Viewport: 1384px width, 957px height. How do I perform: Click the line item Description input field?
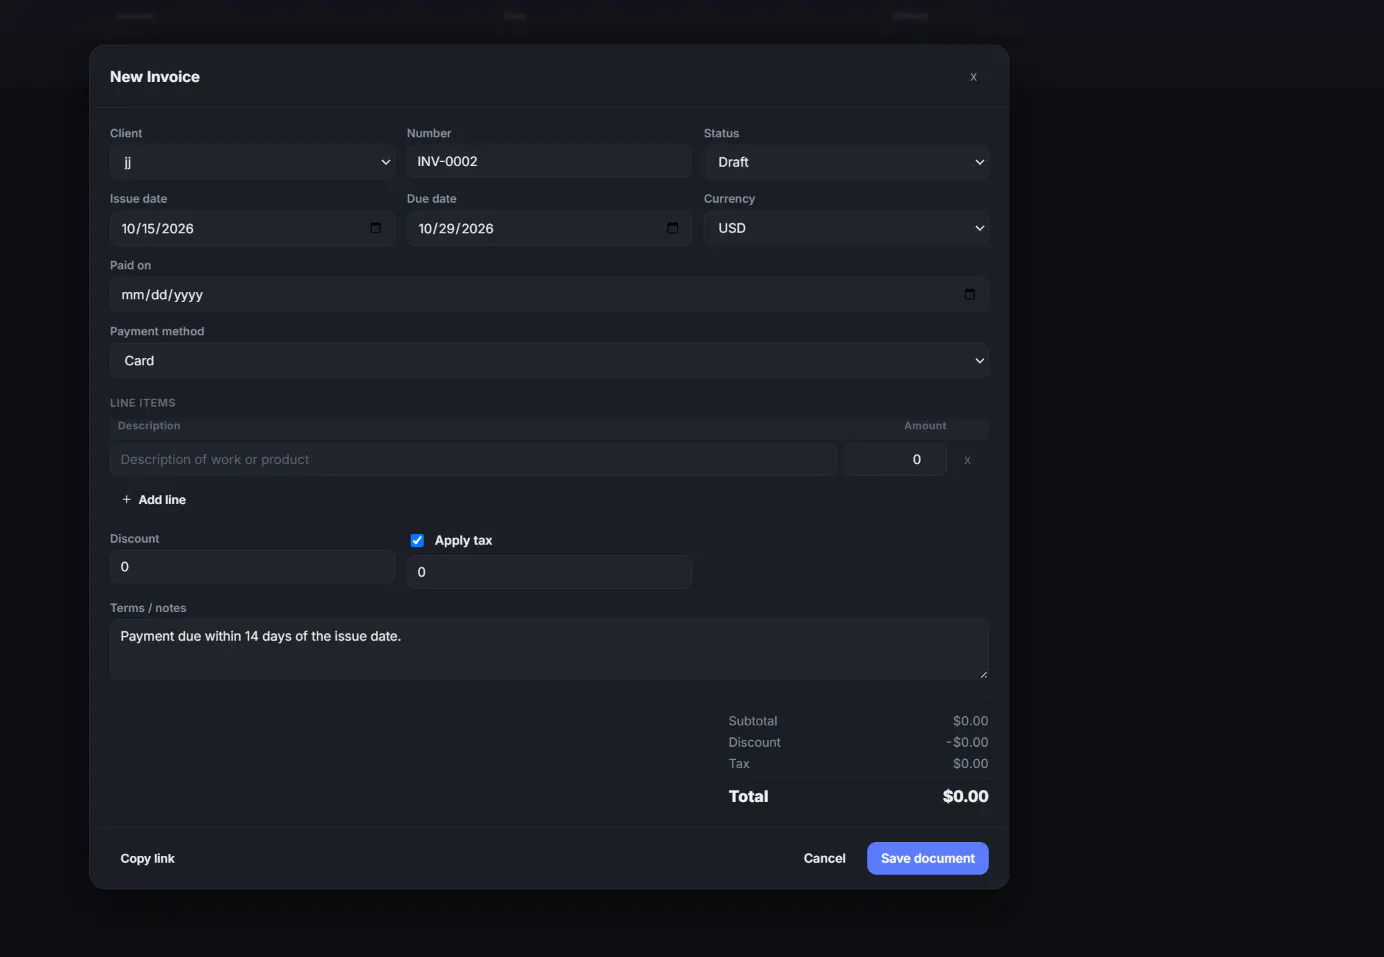(x=473, y=459)
